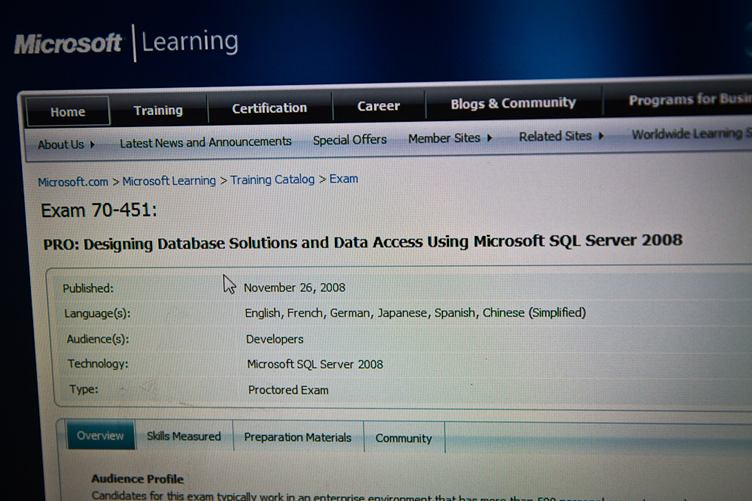Screen dimensions: 752x501
Task: Open Latest News and Announcements link
Action: (206, 142)
